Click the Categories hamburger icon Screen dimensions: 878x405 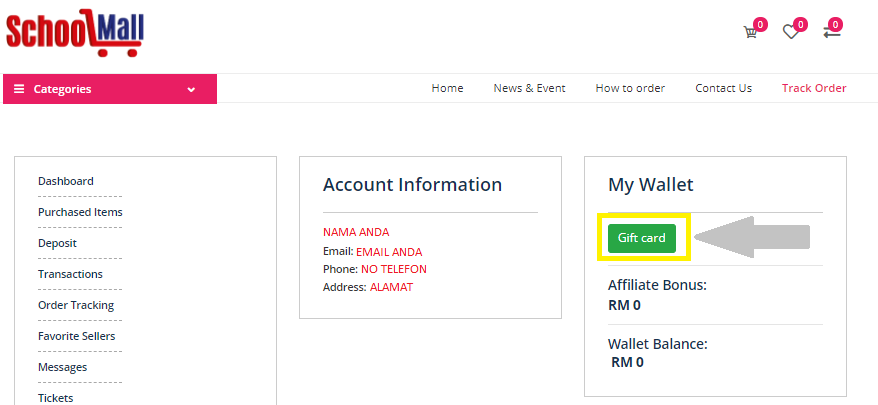[19, 89]
